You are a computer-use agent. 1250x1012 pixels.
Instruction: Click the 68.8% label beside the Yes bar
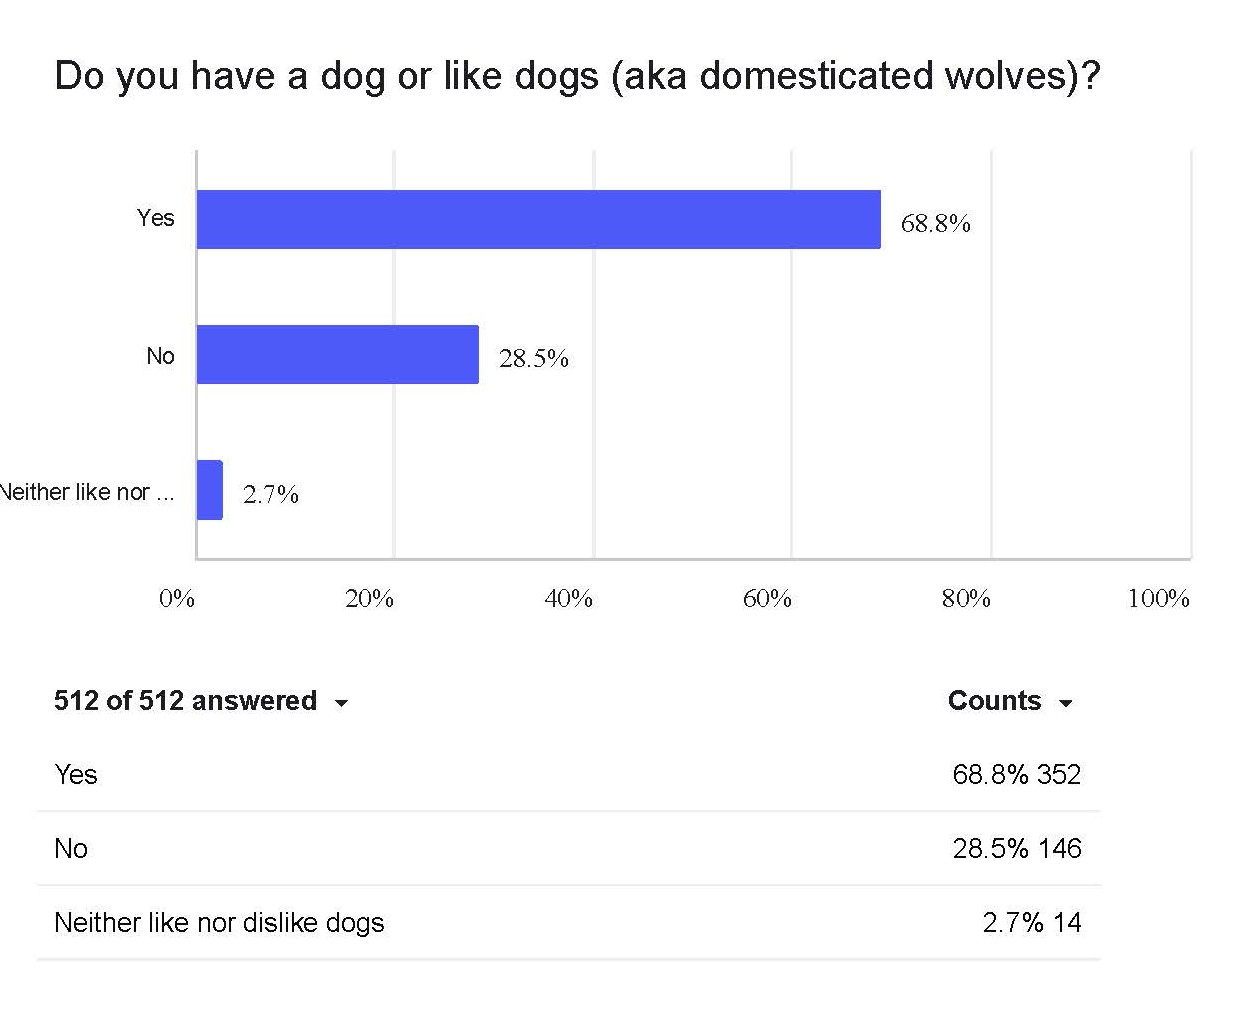935,223
